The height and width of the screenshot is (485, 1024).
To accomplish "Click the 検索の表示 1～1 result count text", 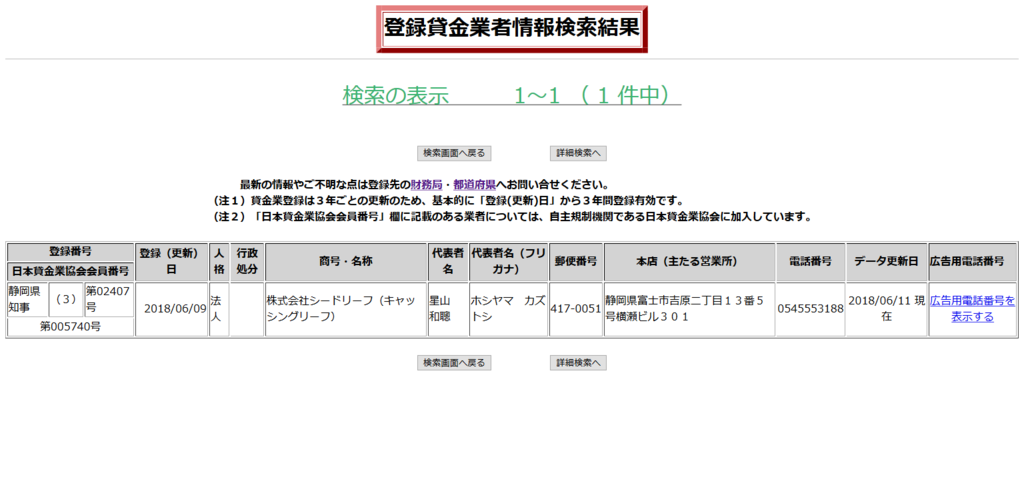I will tap(511, 95).
